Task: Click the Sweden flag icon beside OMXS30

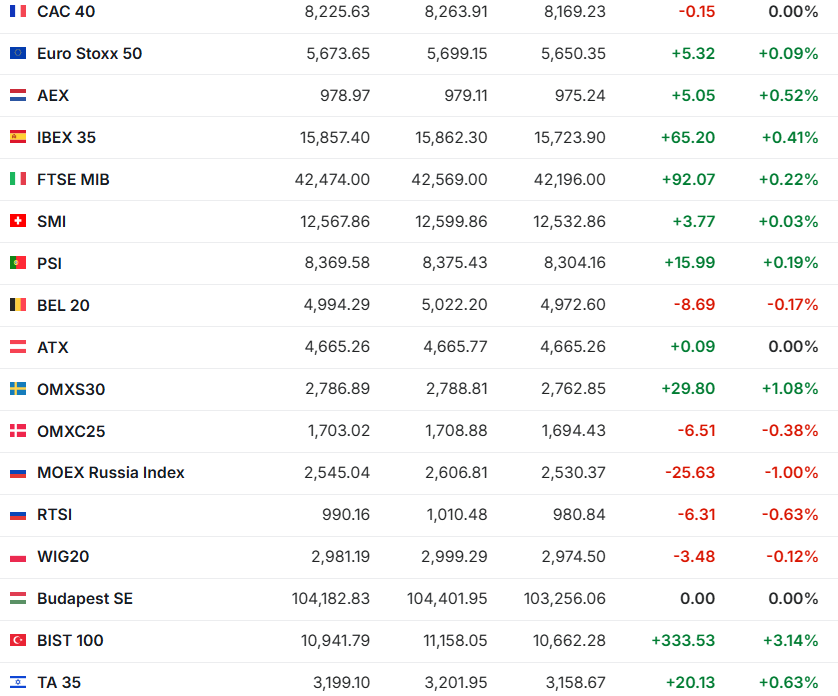Action: click(18, 389)
